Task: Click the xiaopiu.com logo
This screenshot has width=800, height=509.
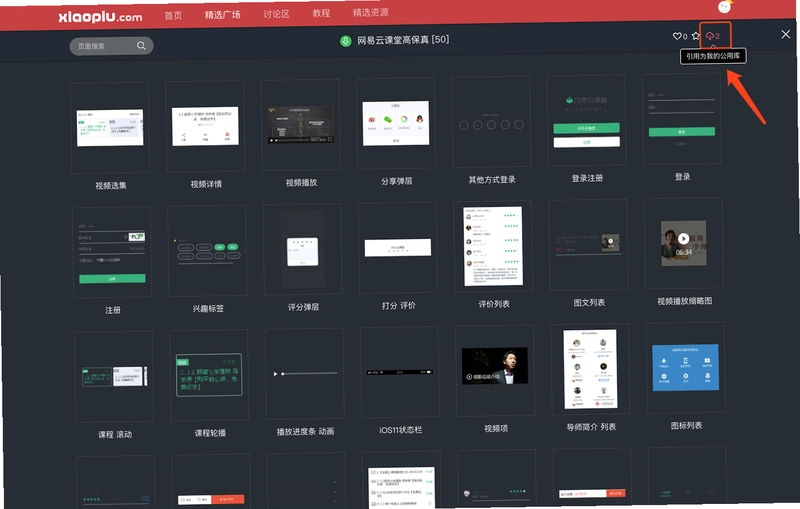Action: pos(101,17)
